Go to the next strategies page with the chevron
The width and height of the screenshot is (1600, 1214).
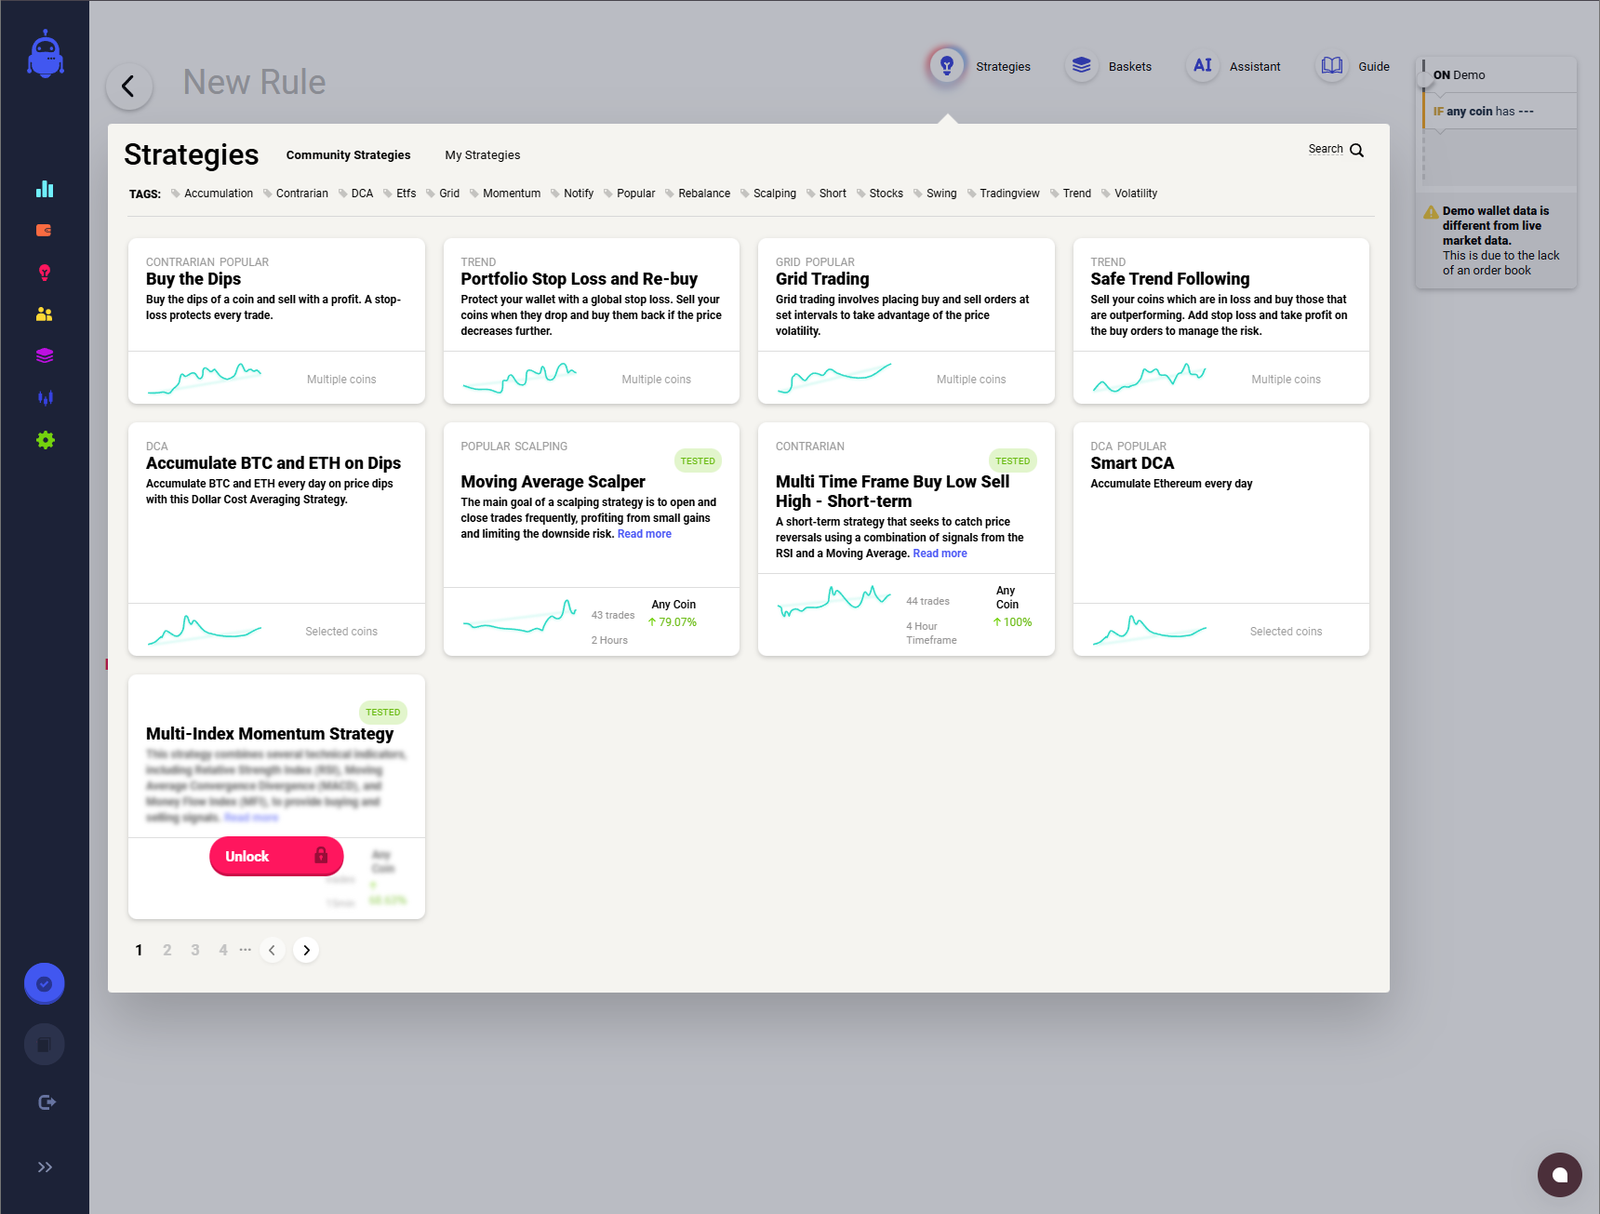[306, 950]
